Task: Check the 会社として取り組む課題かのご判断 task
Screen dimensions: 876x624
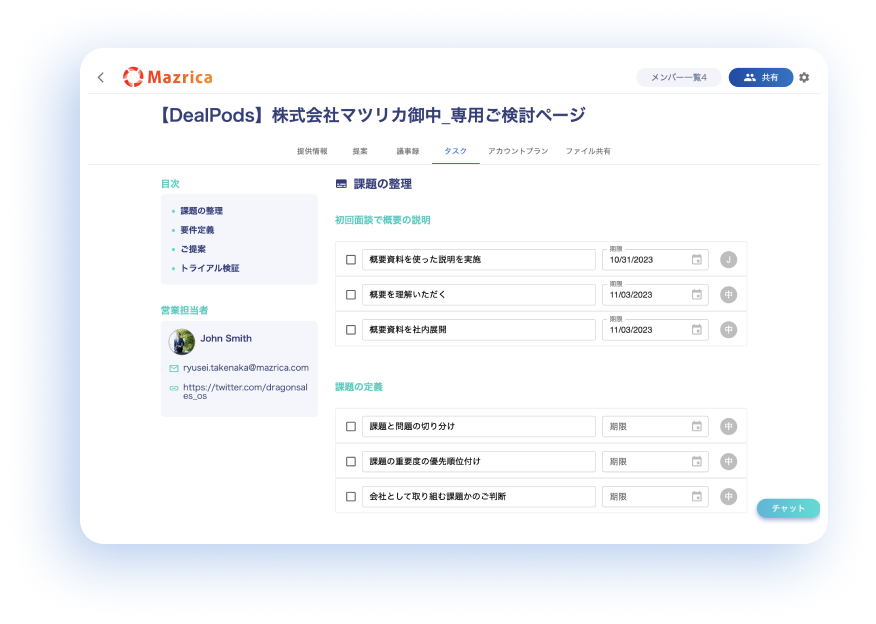Action: [351, 497]
